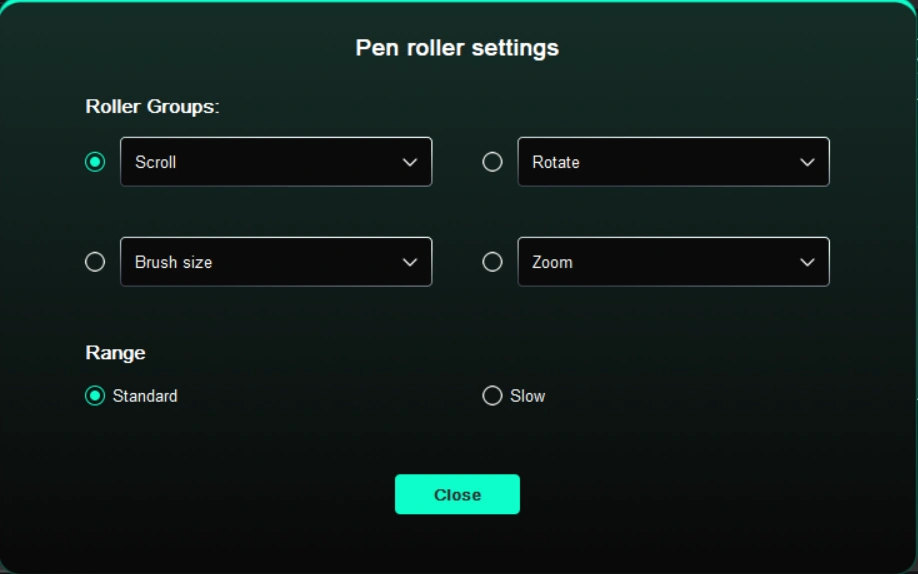Choose the Zoom roller group radio button

click(492, 262)
